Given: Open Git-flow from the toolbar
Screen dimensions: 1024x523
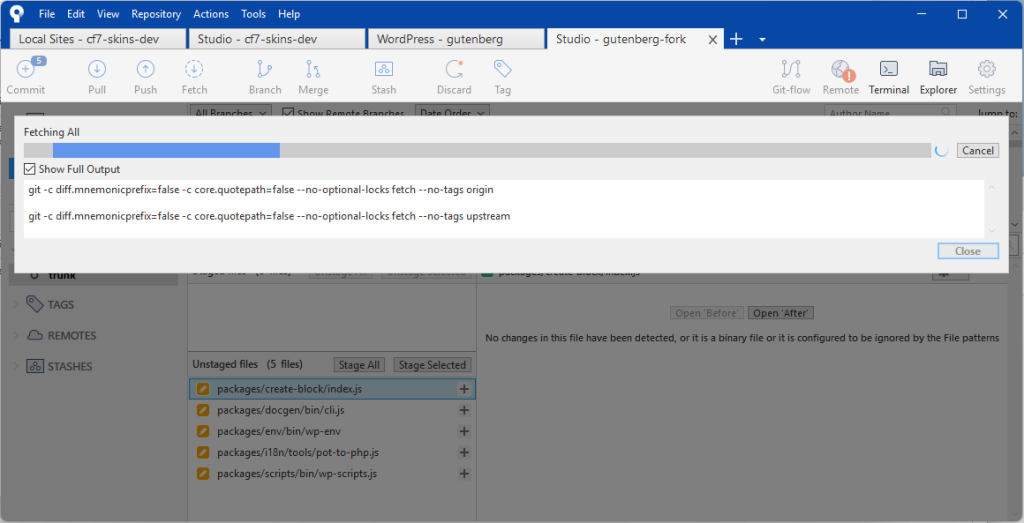Looking at the screenshot, I should coord(791,70).
